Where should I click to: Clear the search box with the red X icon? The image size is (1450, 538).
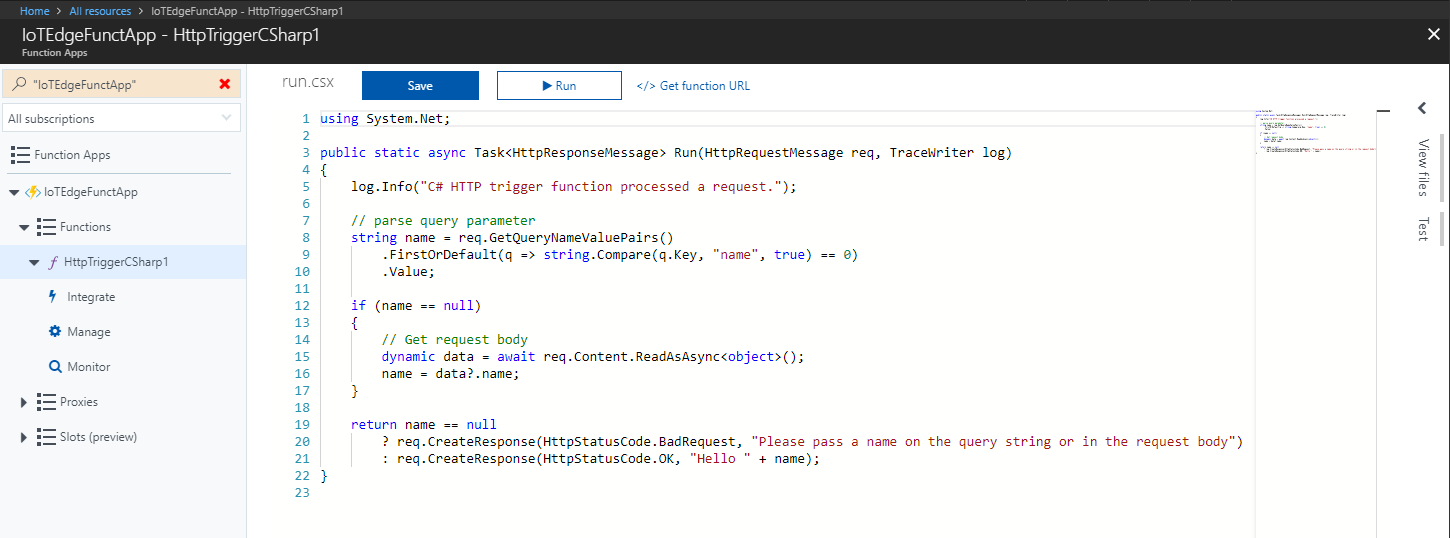pos(225,85)
